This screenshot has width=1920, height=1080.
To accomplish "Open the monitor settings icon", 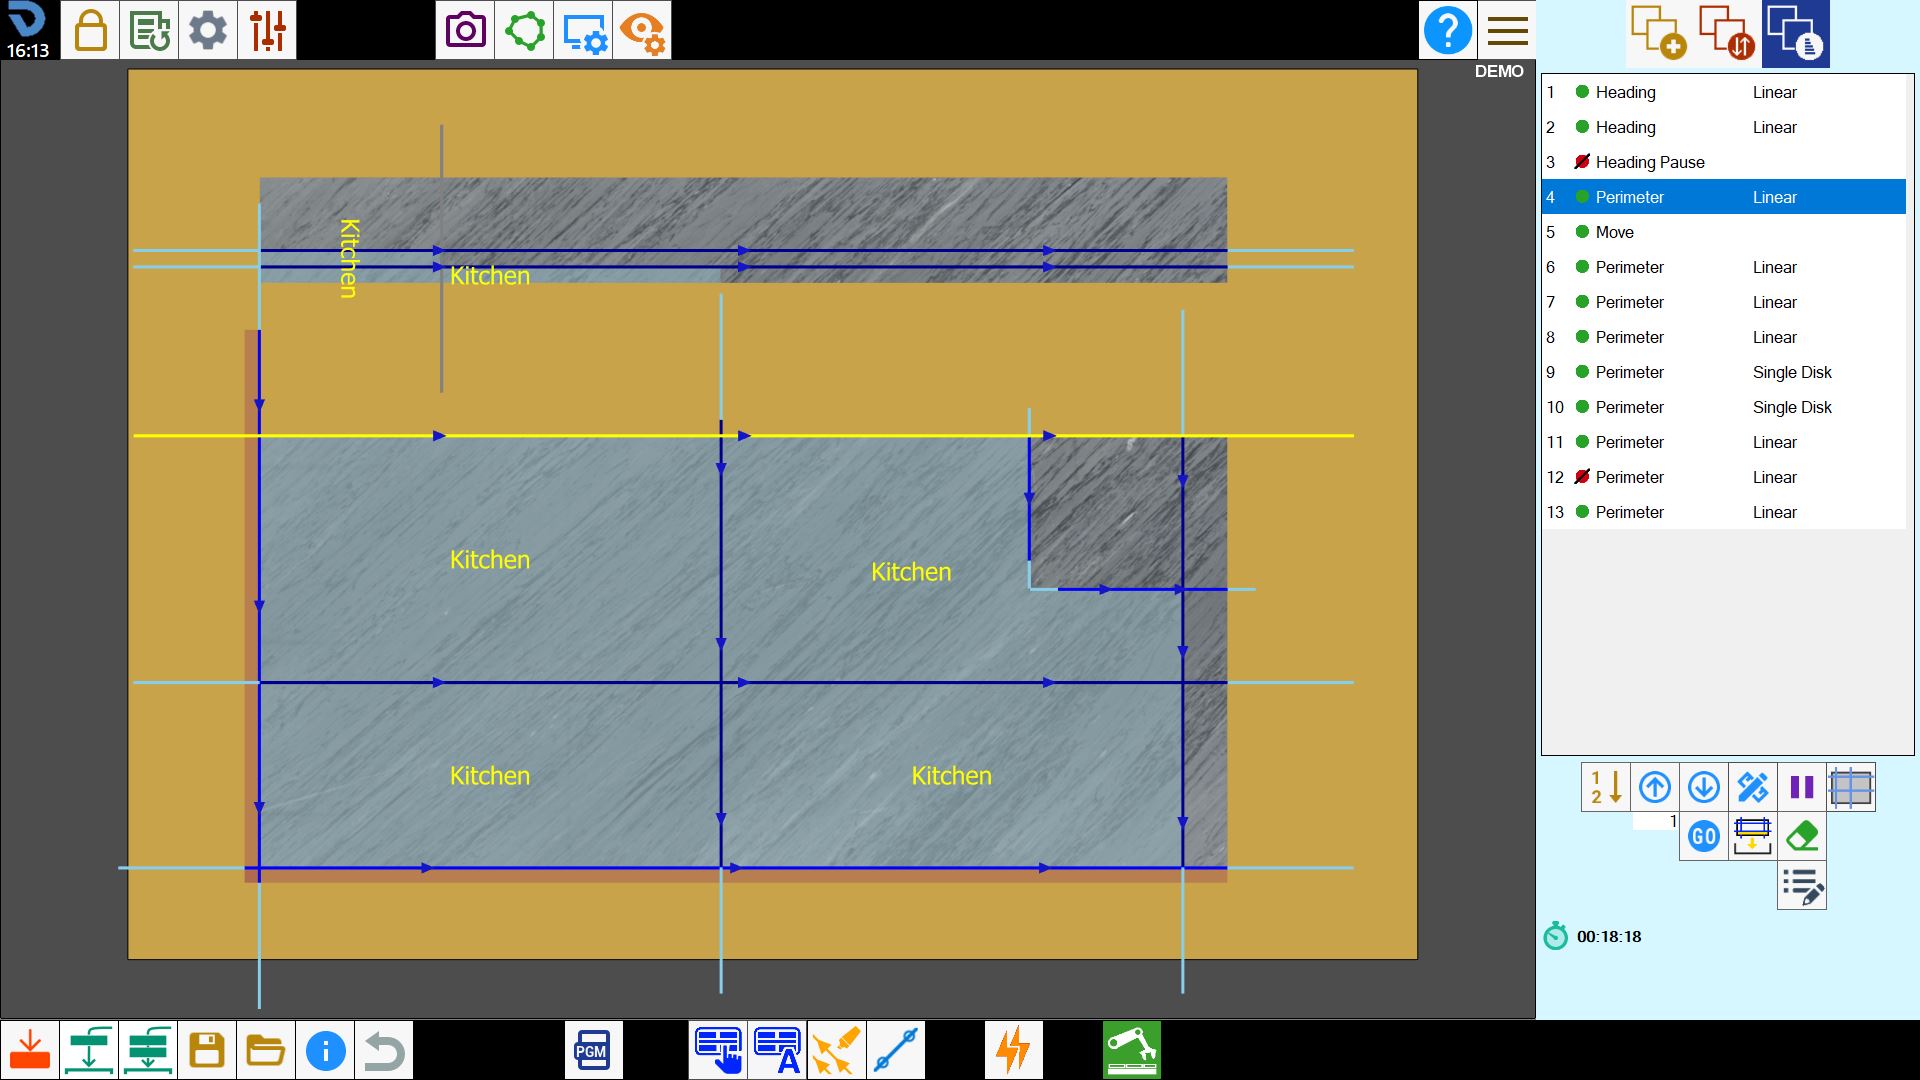I will (583, 30).
